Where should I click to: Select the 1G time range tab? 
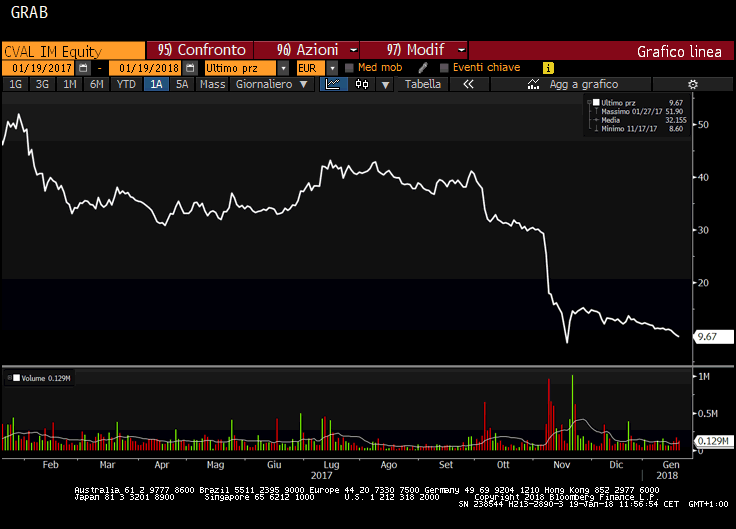pos(15,84)
